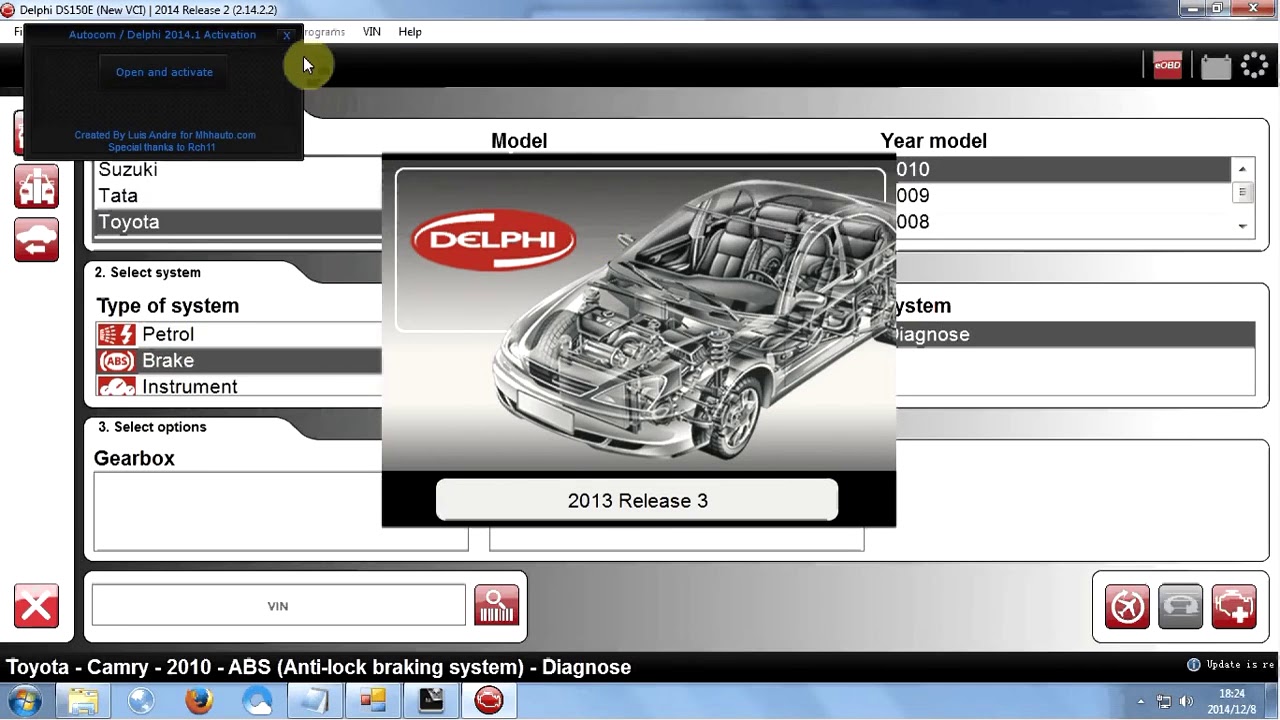Select Brake system type row
Image resolution: width=1280 pixels, height=720 pixels.
[x=238, y=360]
